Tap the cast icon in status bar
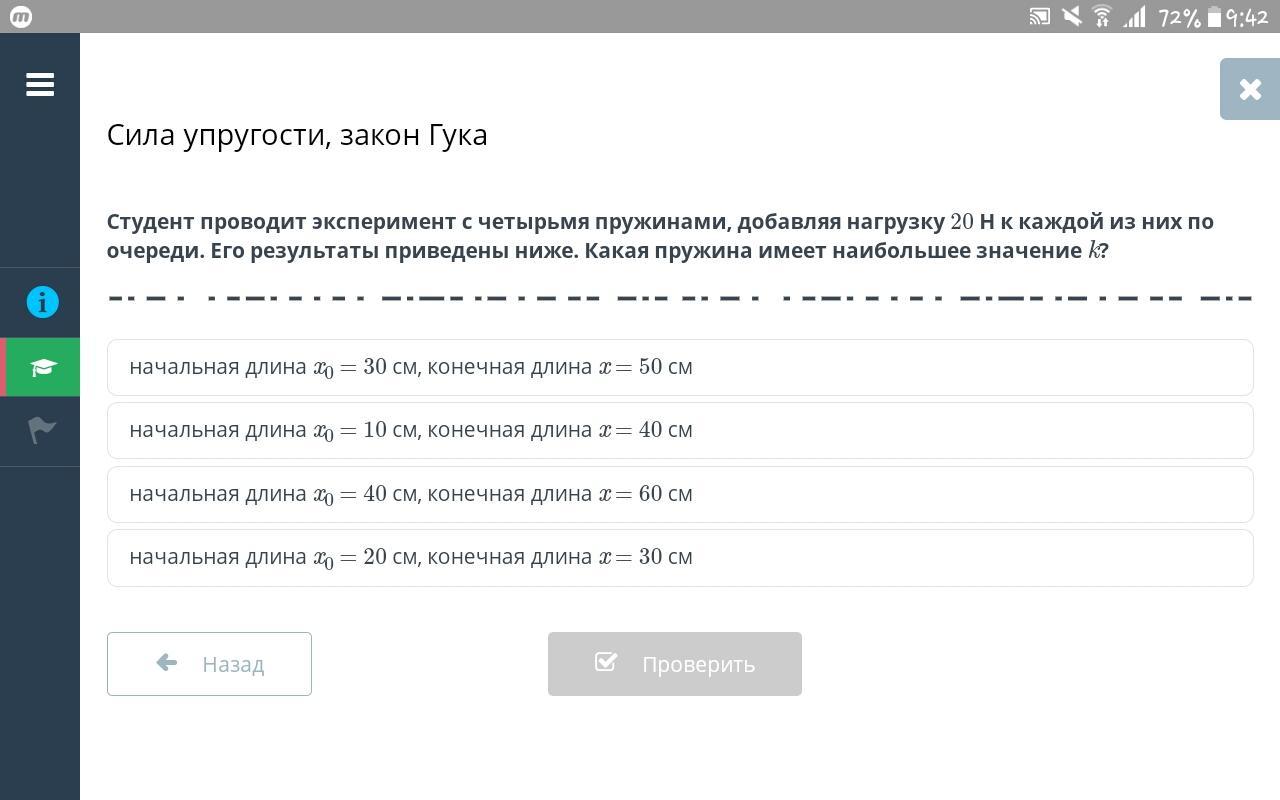1280x800 pixels. 1040,17
